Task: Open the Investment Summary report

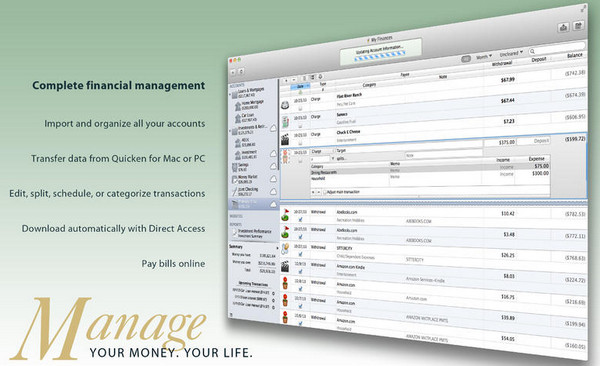Action: [250, 236]
